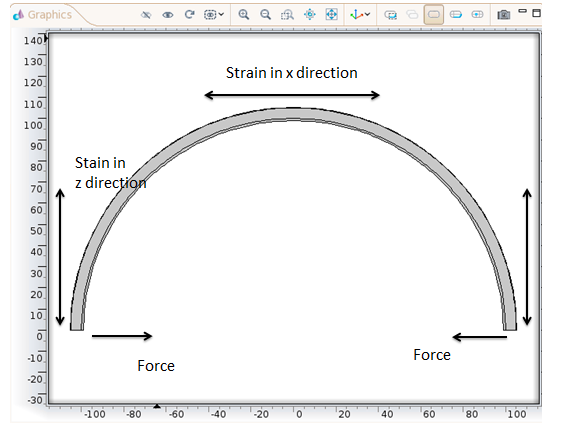Screen dimensions: 562x430
Task: Click the Reset Hiding refresh arrow icon
Action: (x=189, y=15)
